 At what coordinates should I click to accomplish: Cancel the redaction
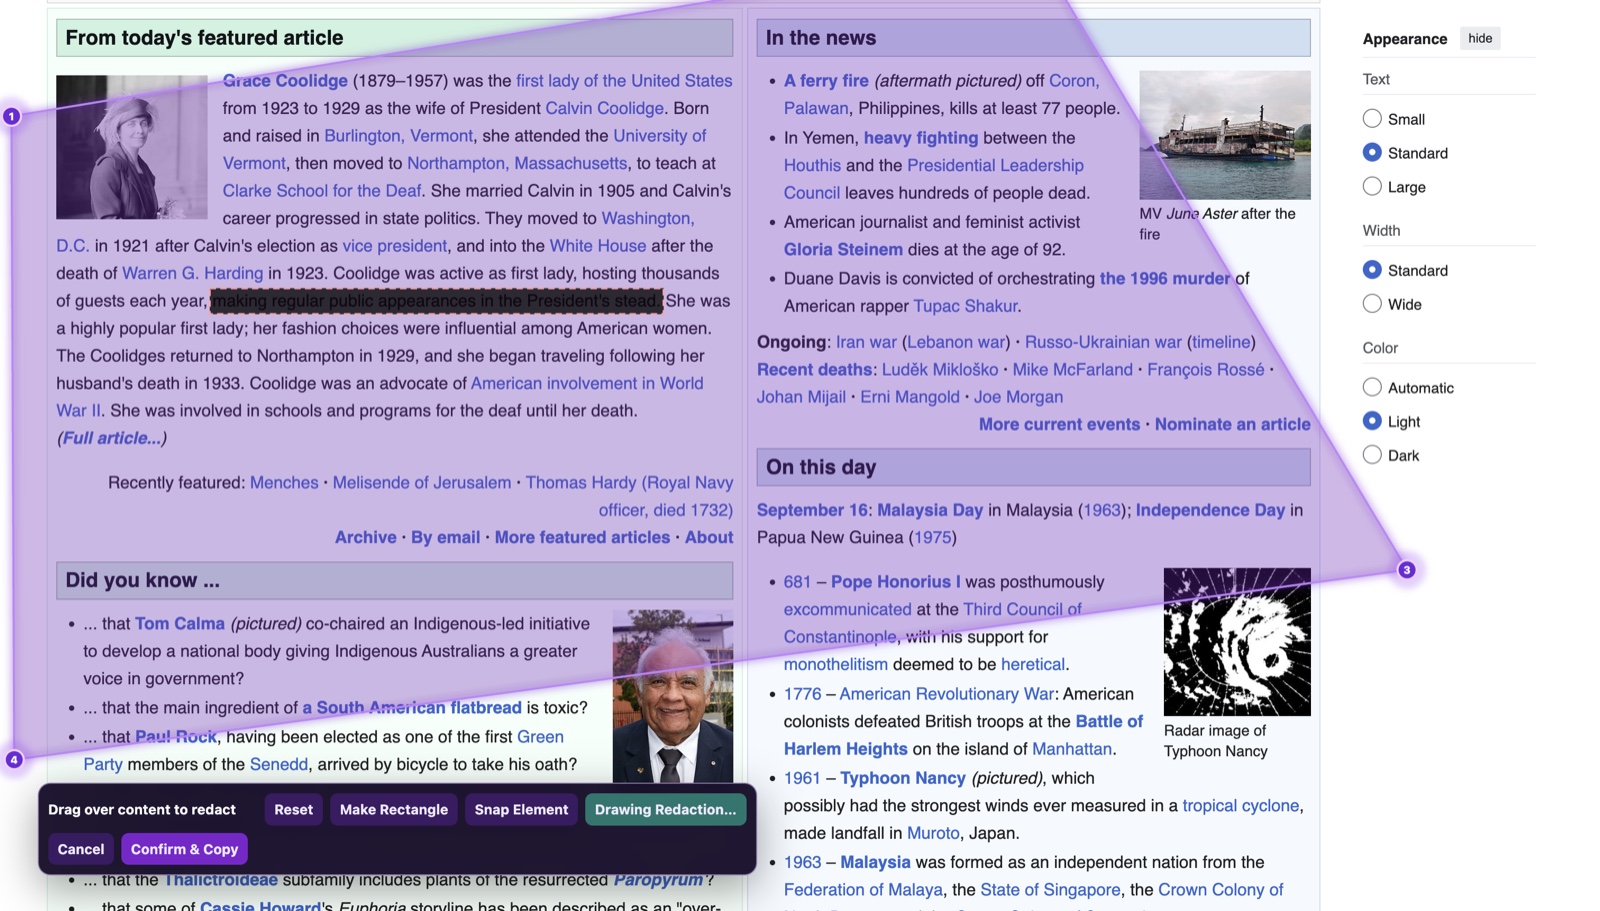point(81,849)
